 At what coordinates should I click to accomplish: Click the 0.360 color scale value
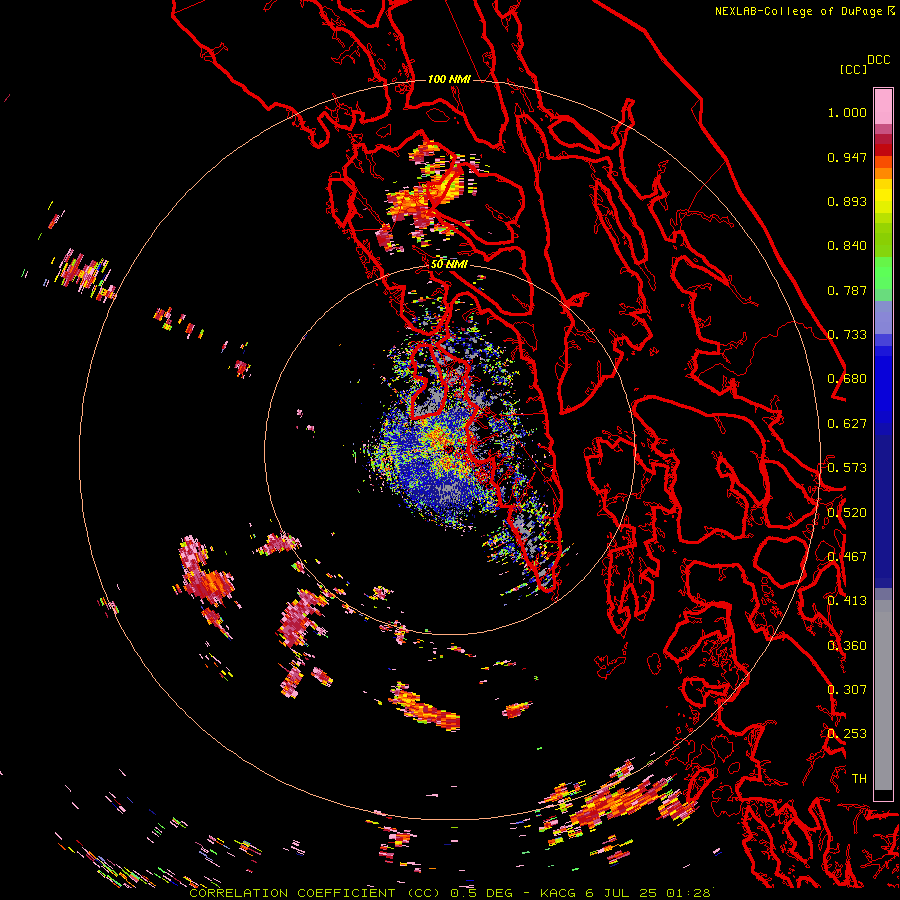tap(847, 646)
